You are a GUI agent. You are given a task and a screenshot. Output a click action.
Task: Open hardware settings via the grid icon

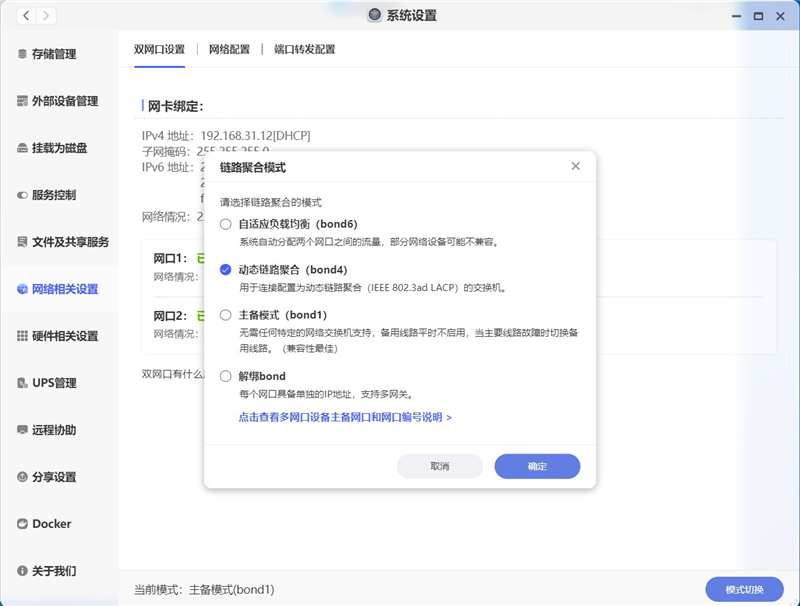(22, 336)
